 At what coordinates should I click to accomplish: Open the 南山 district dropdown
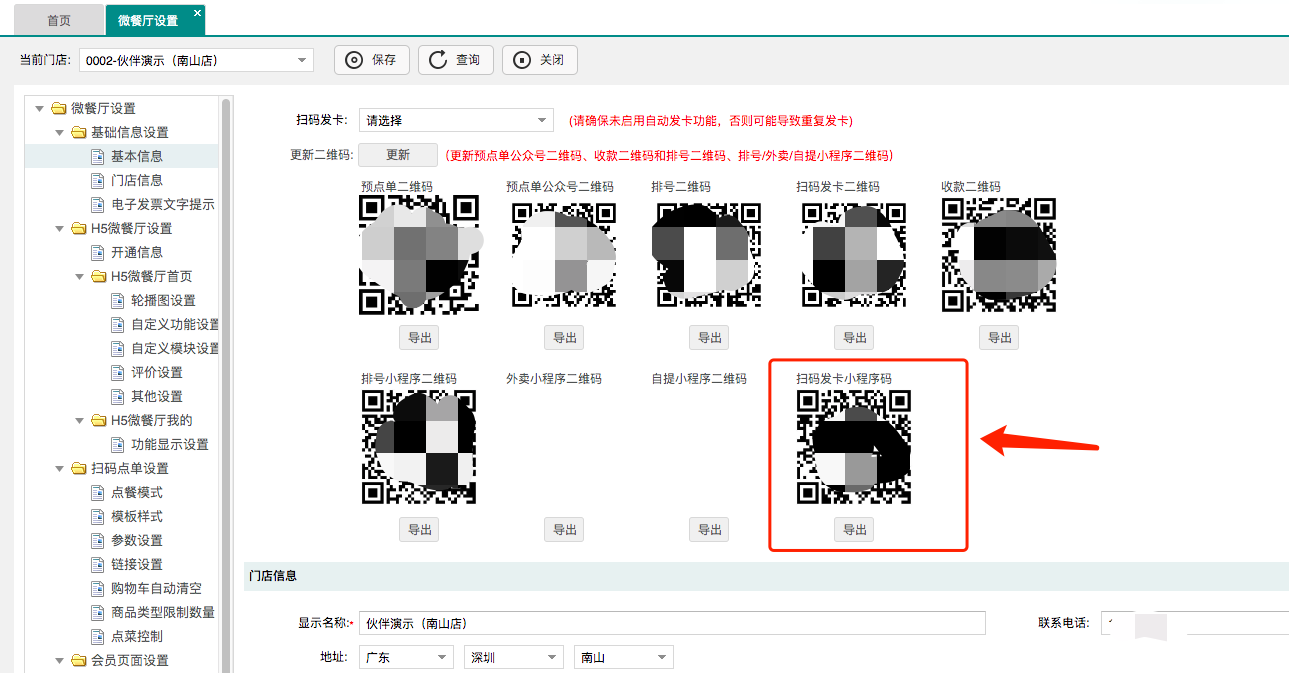pos(623,657)
